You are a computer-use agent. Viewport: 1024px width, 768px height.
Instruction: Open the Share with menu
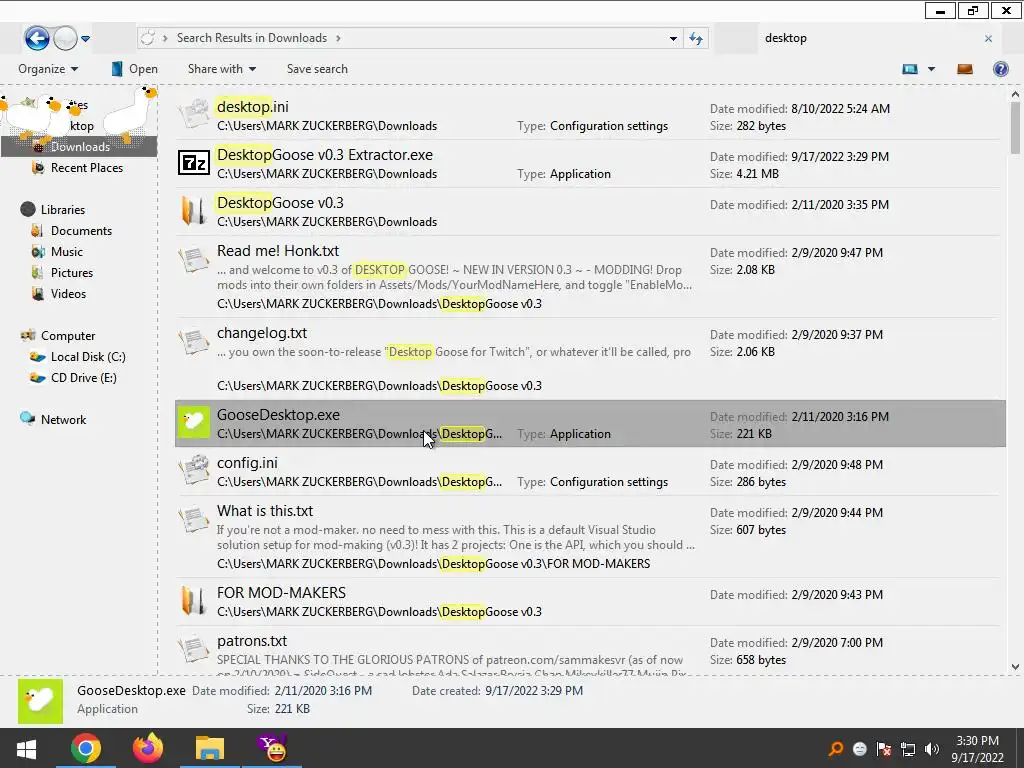coord(221,69)
